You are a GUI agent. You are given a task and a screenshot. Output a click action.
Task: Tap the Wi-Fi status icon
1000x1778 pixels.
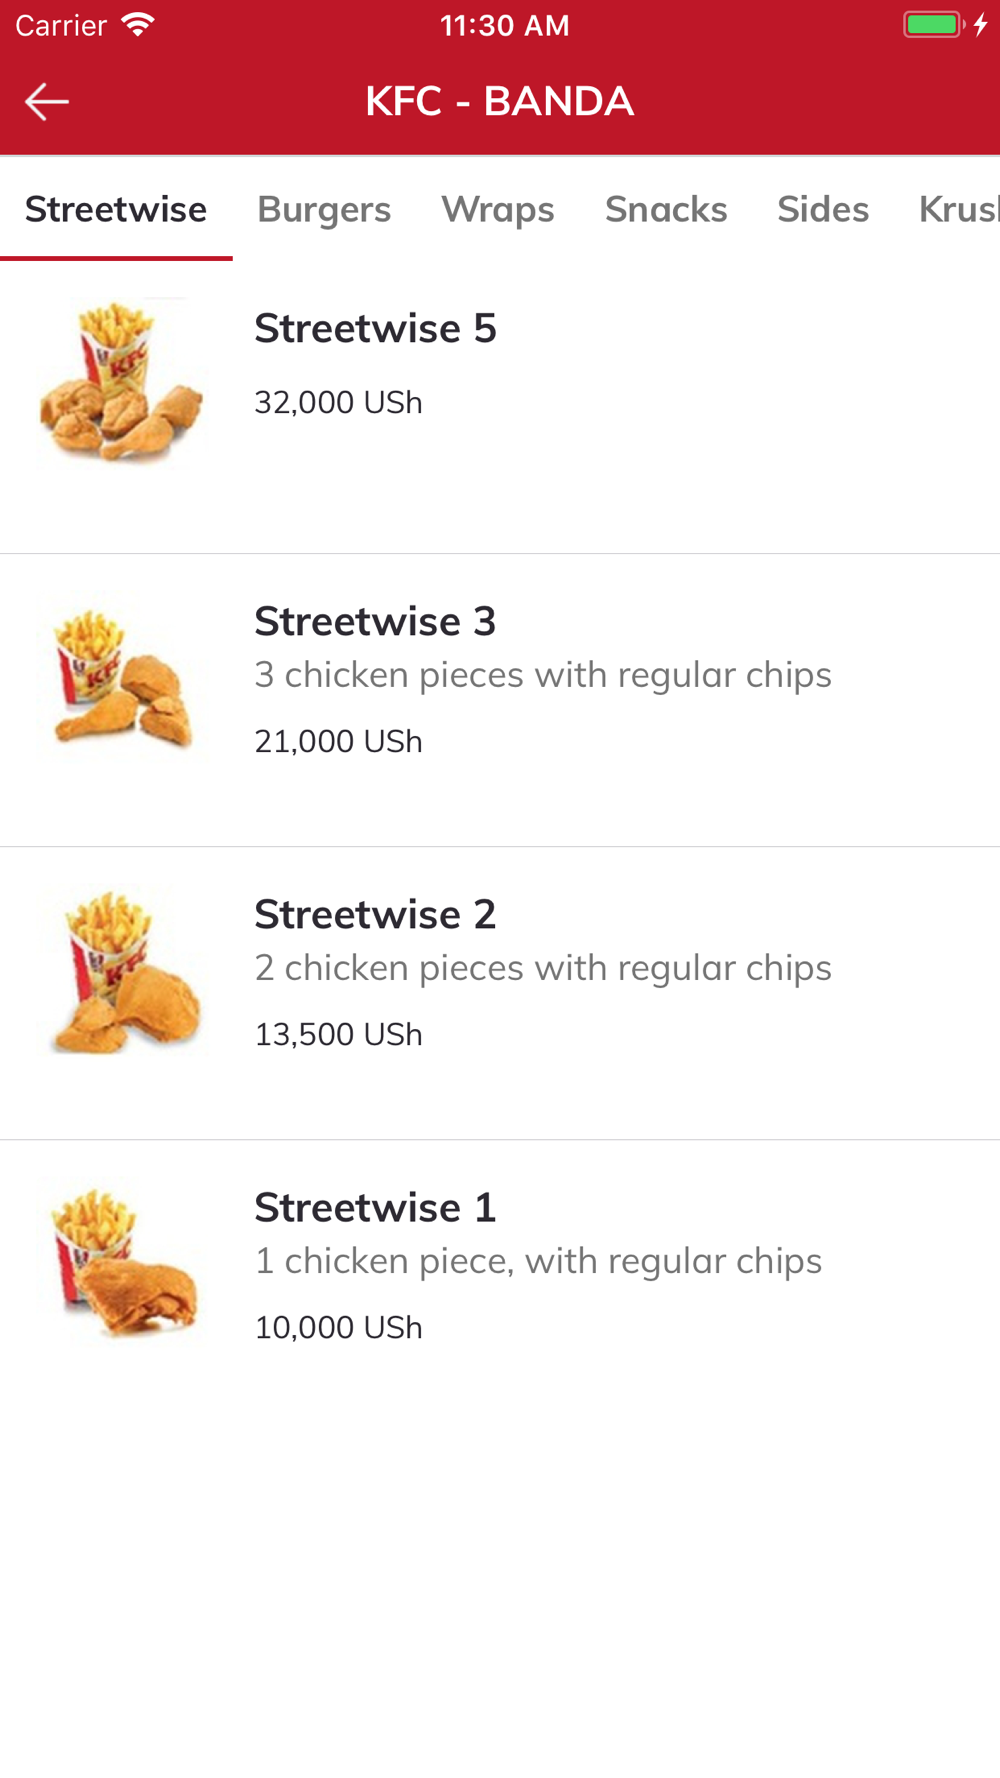tap(137, 25)
